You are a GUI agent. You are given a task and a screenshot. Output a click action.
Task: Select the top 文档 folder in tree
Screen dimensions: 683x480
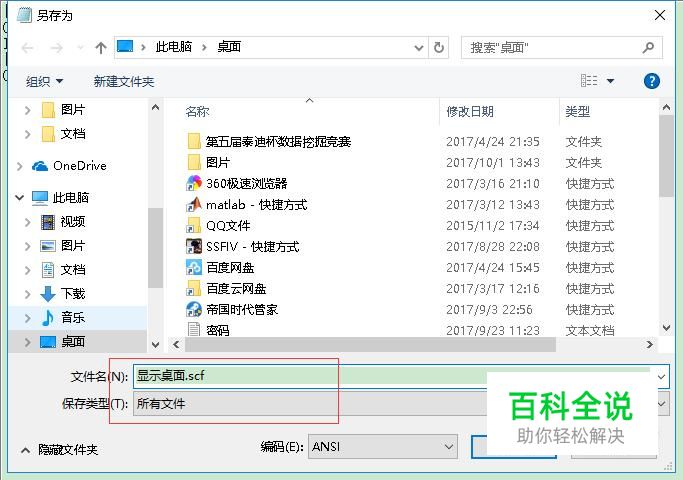73,134
